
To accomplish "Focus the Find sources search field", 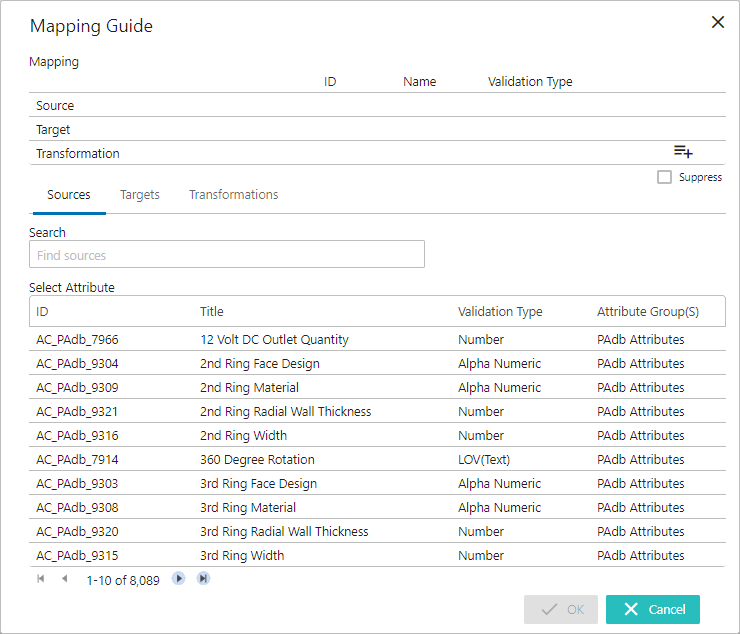I will 227,255.
